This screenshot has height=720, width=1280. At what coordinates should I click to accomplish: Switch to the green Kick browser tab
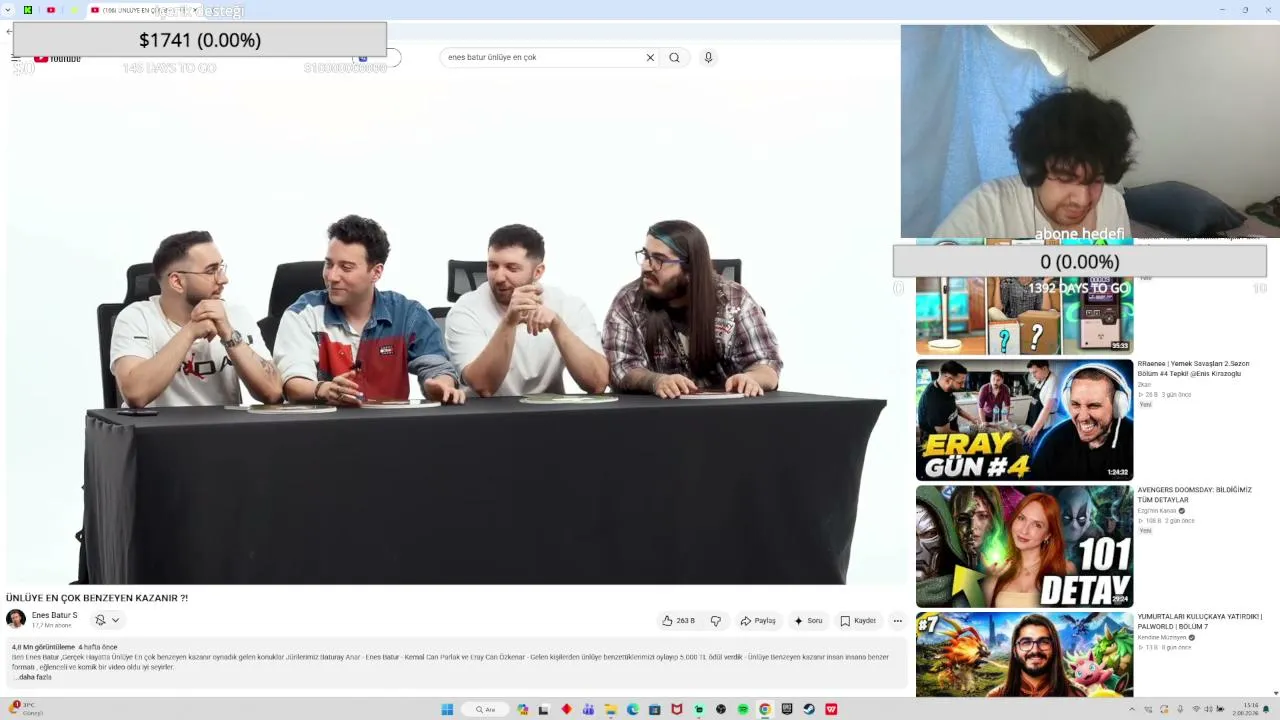point(28,10)
